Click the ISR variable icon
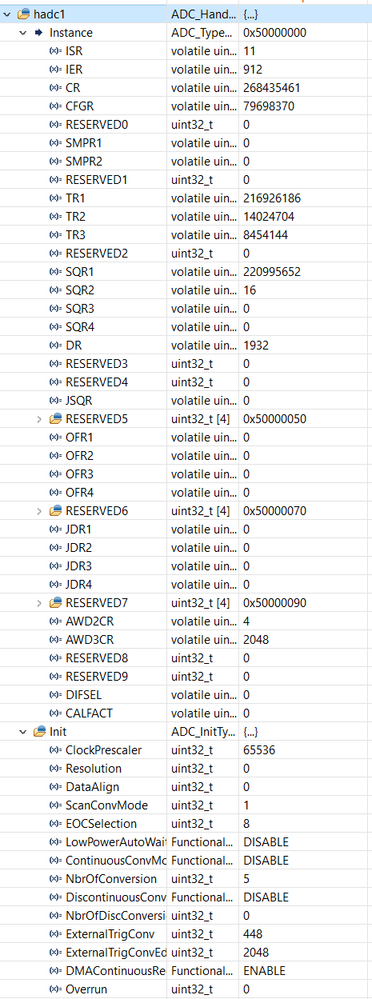This screenshot has width=372, height=999. [x=56, y=50]
